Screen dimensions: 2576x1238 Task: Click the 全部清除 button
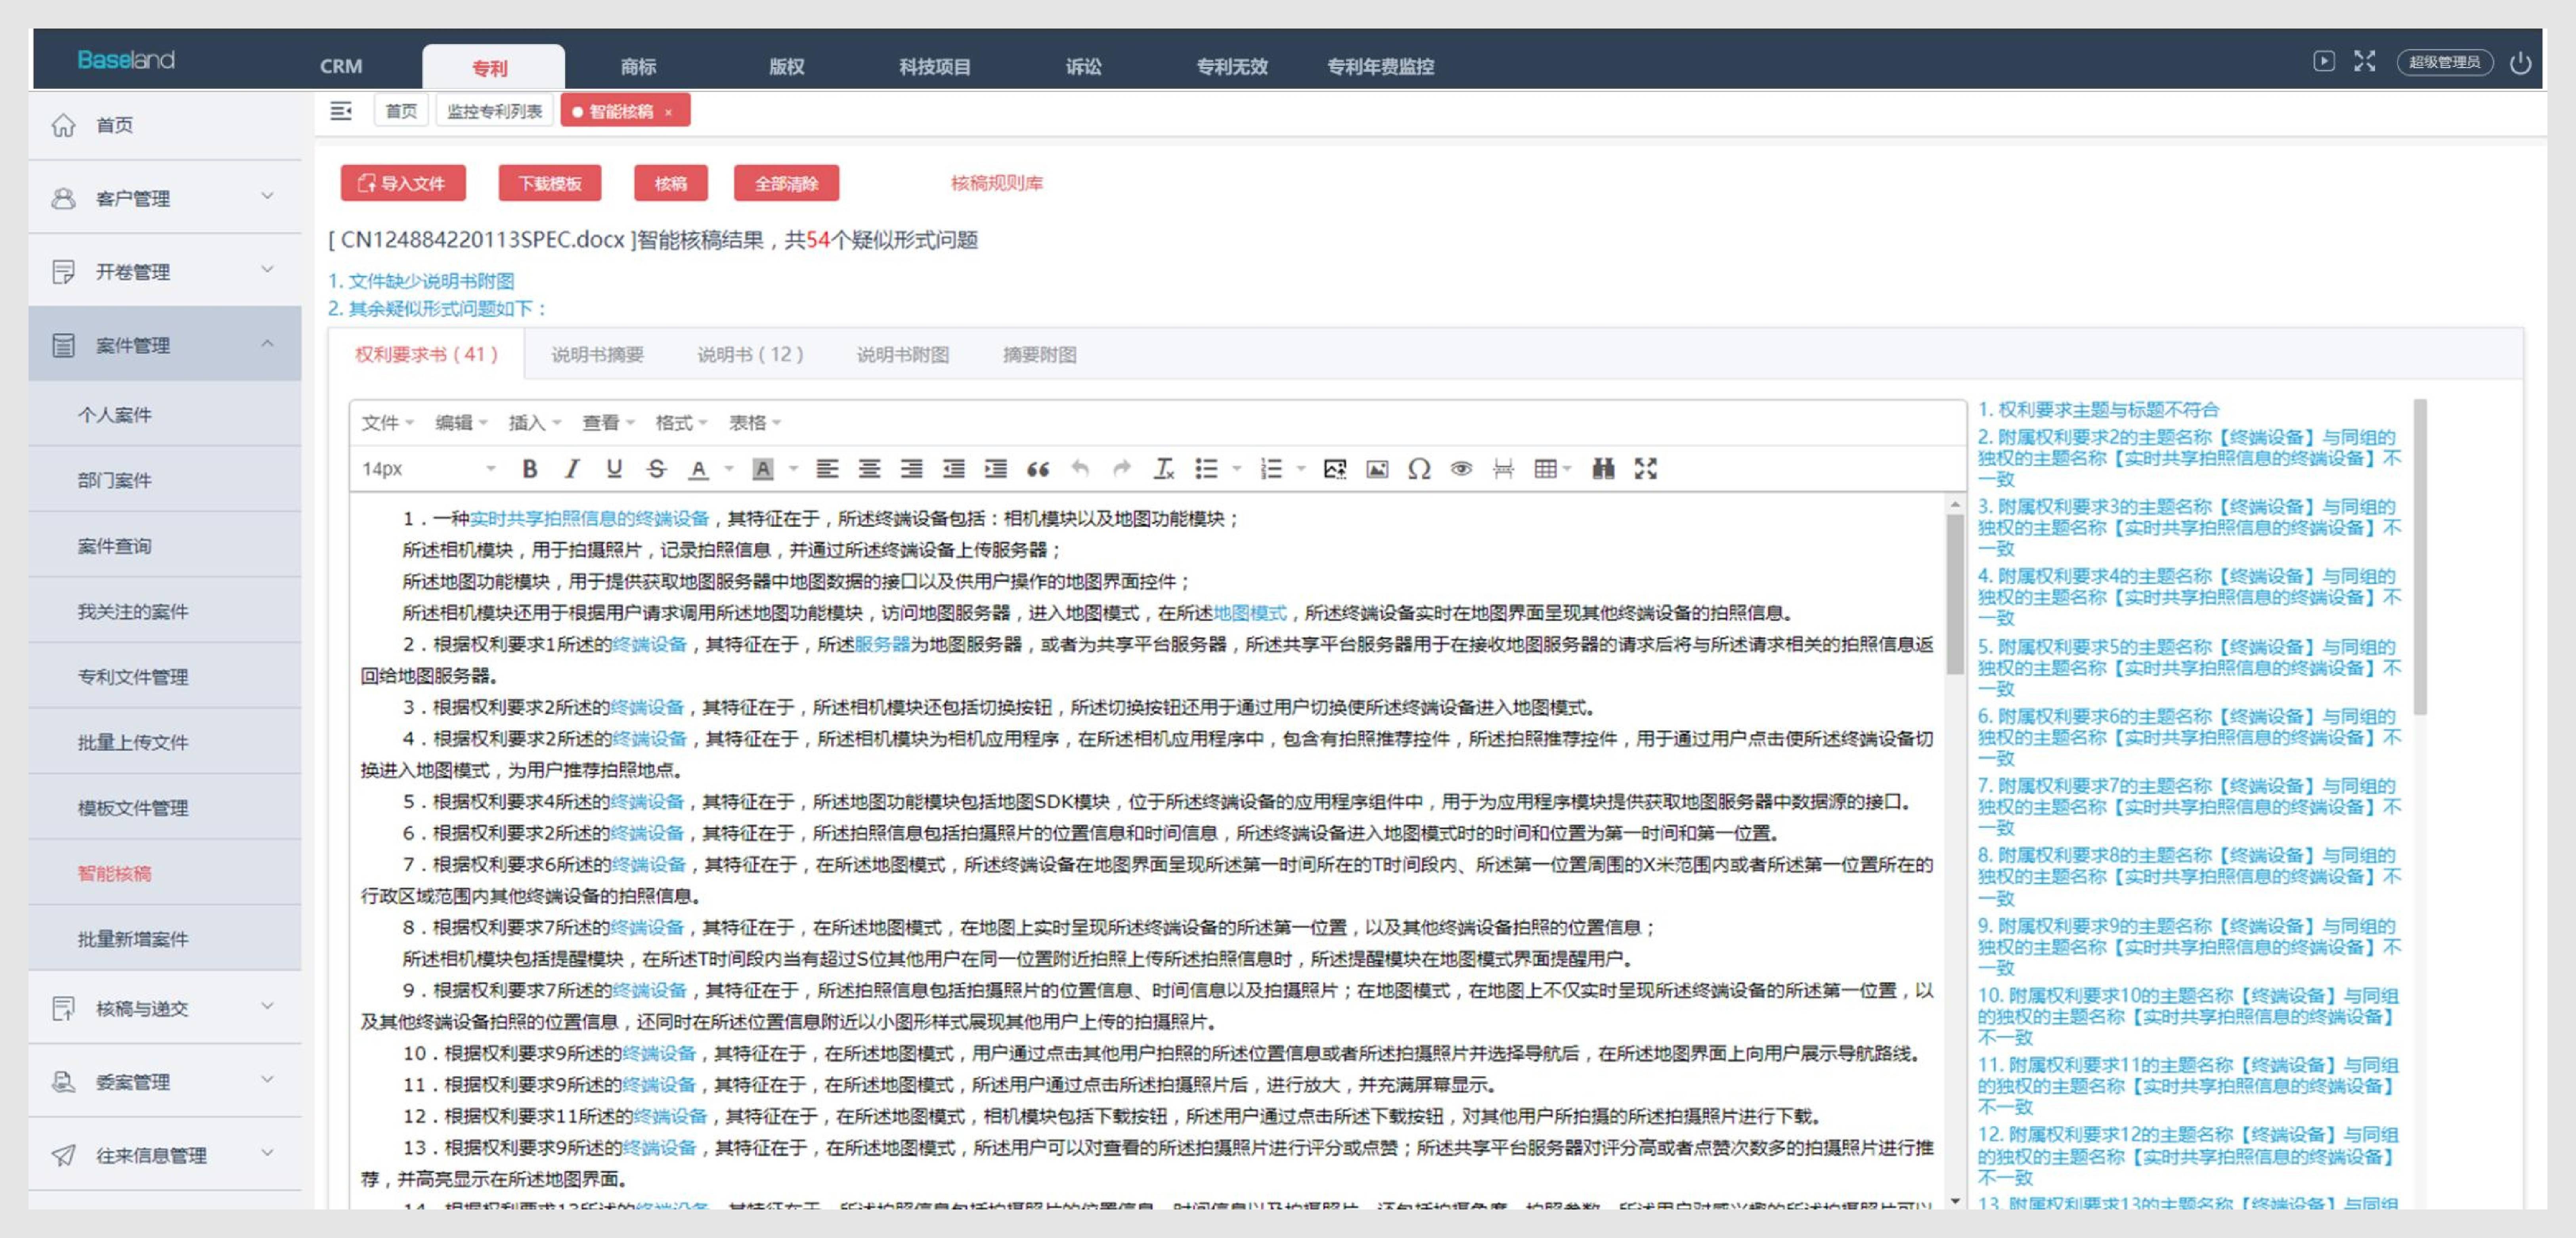point(786,183)
